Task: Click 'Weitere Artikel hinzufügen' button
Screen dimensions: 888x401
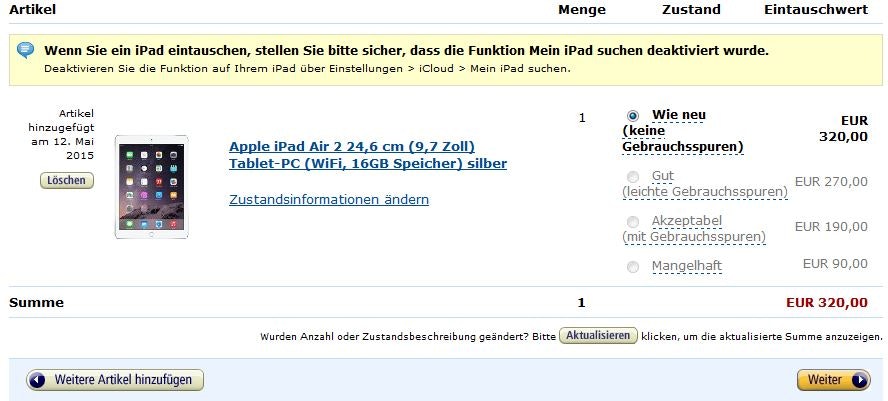Action: tap(115, 379)
